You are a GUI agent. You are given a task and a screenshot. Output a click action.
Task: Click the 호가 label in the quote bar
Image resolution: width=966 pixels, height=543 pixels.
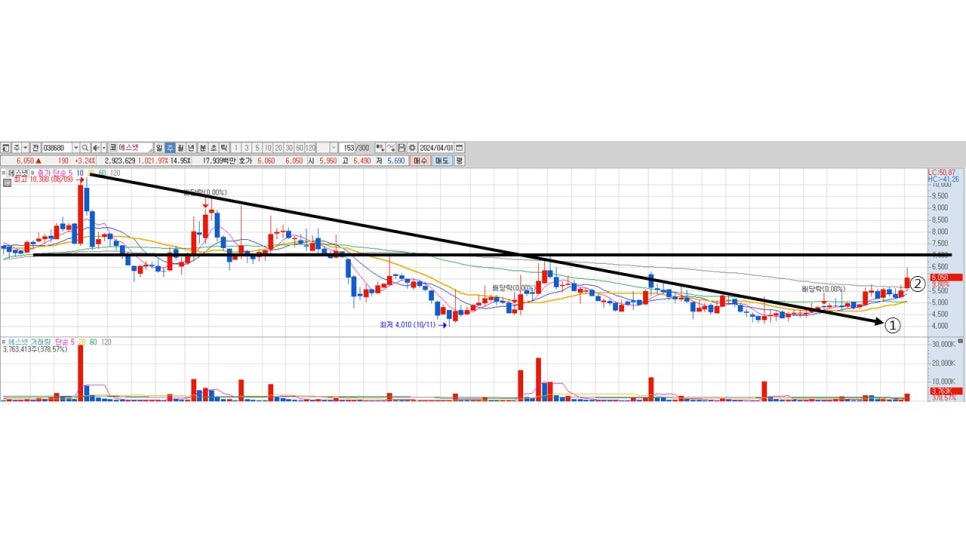point(245,161)
